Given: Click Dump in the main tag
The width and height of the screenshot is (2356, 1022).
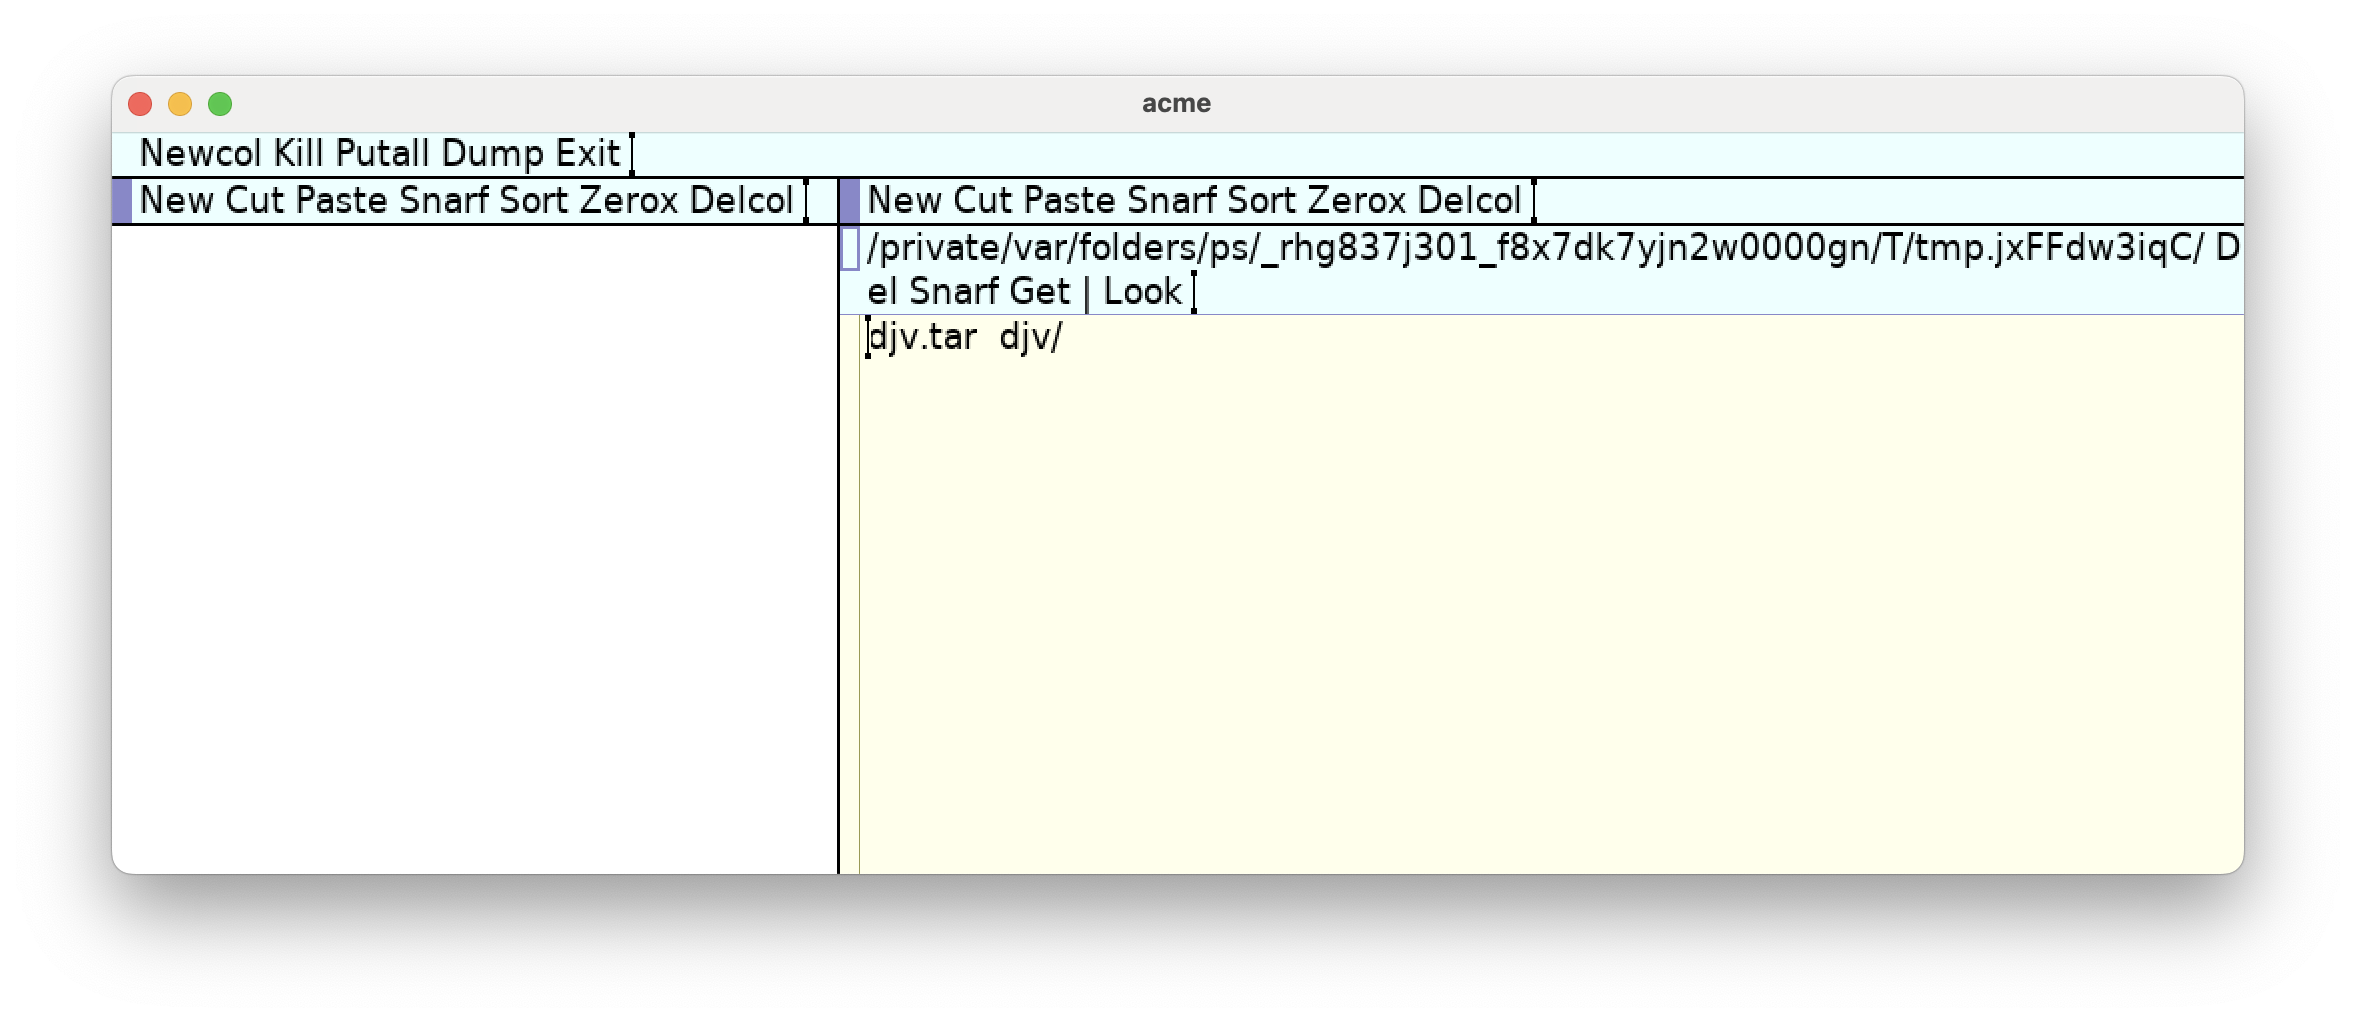Looking at the screenshot, I should 493,154.
